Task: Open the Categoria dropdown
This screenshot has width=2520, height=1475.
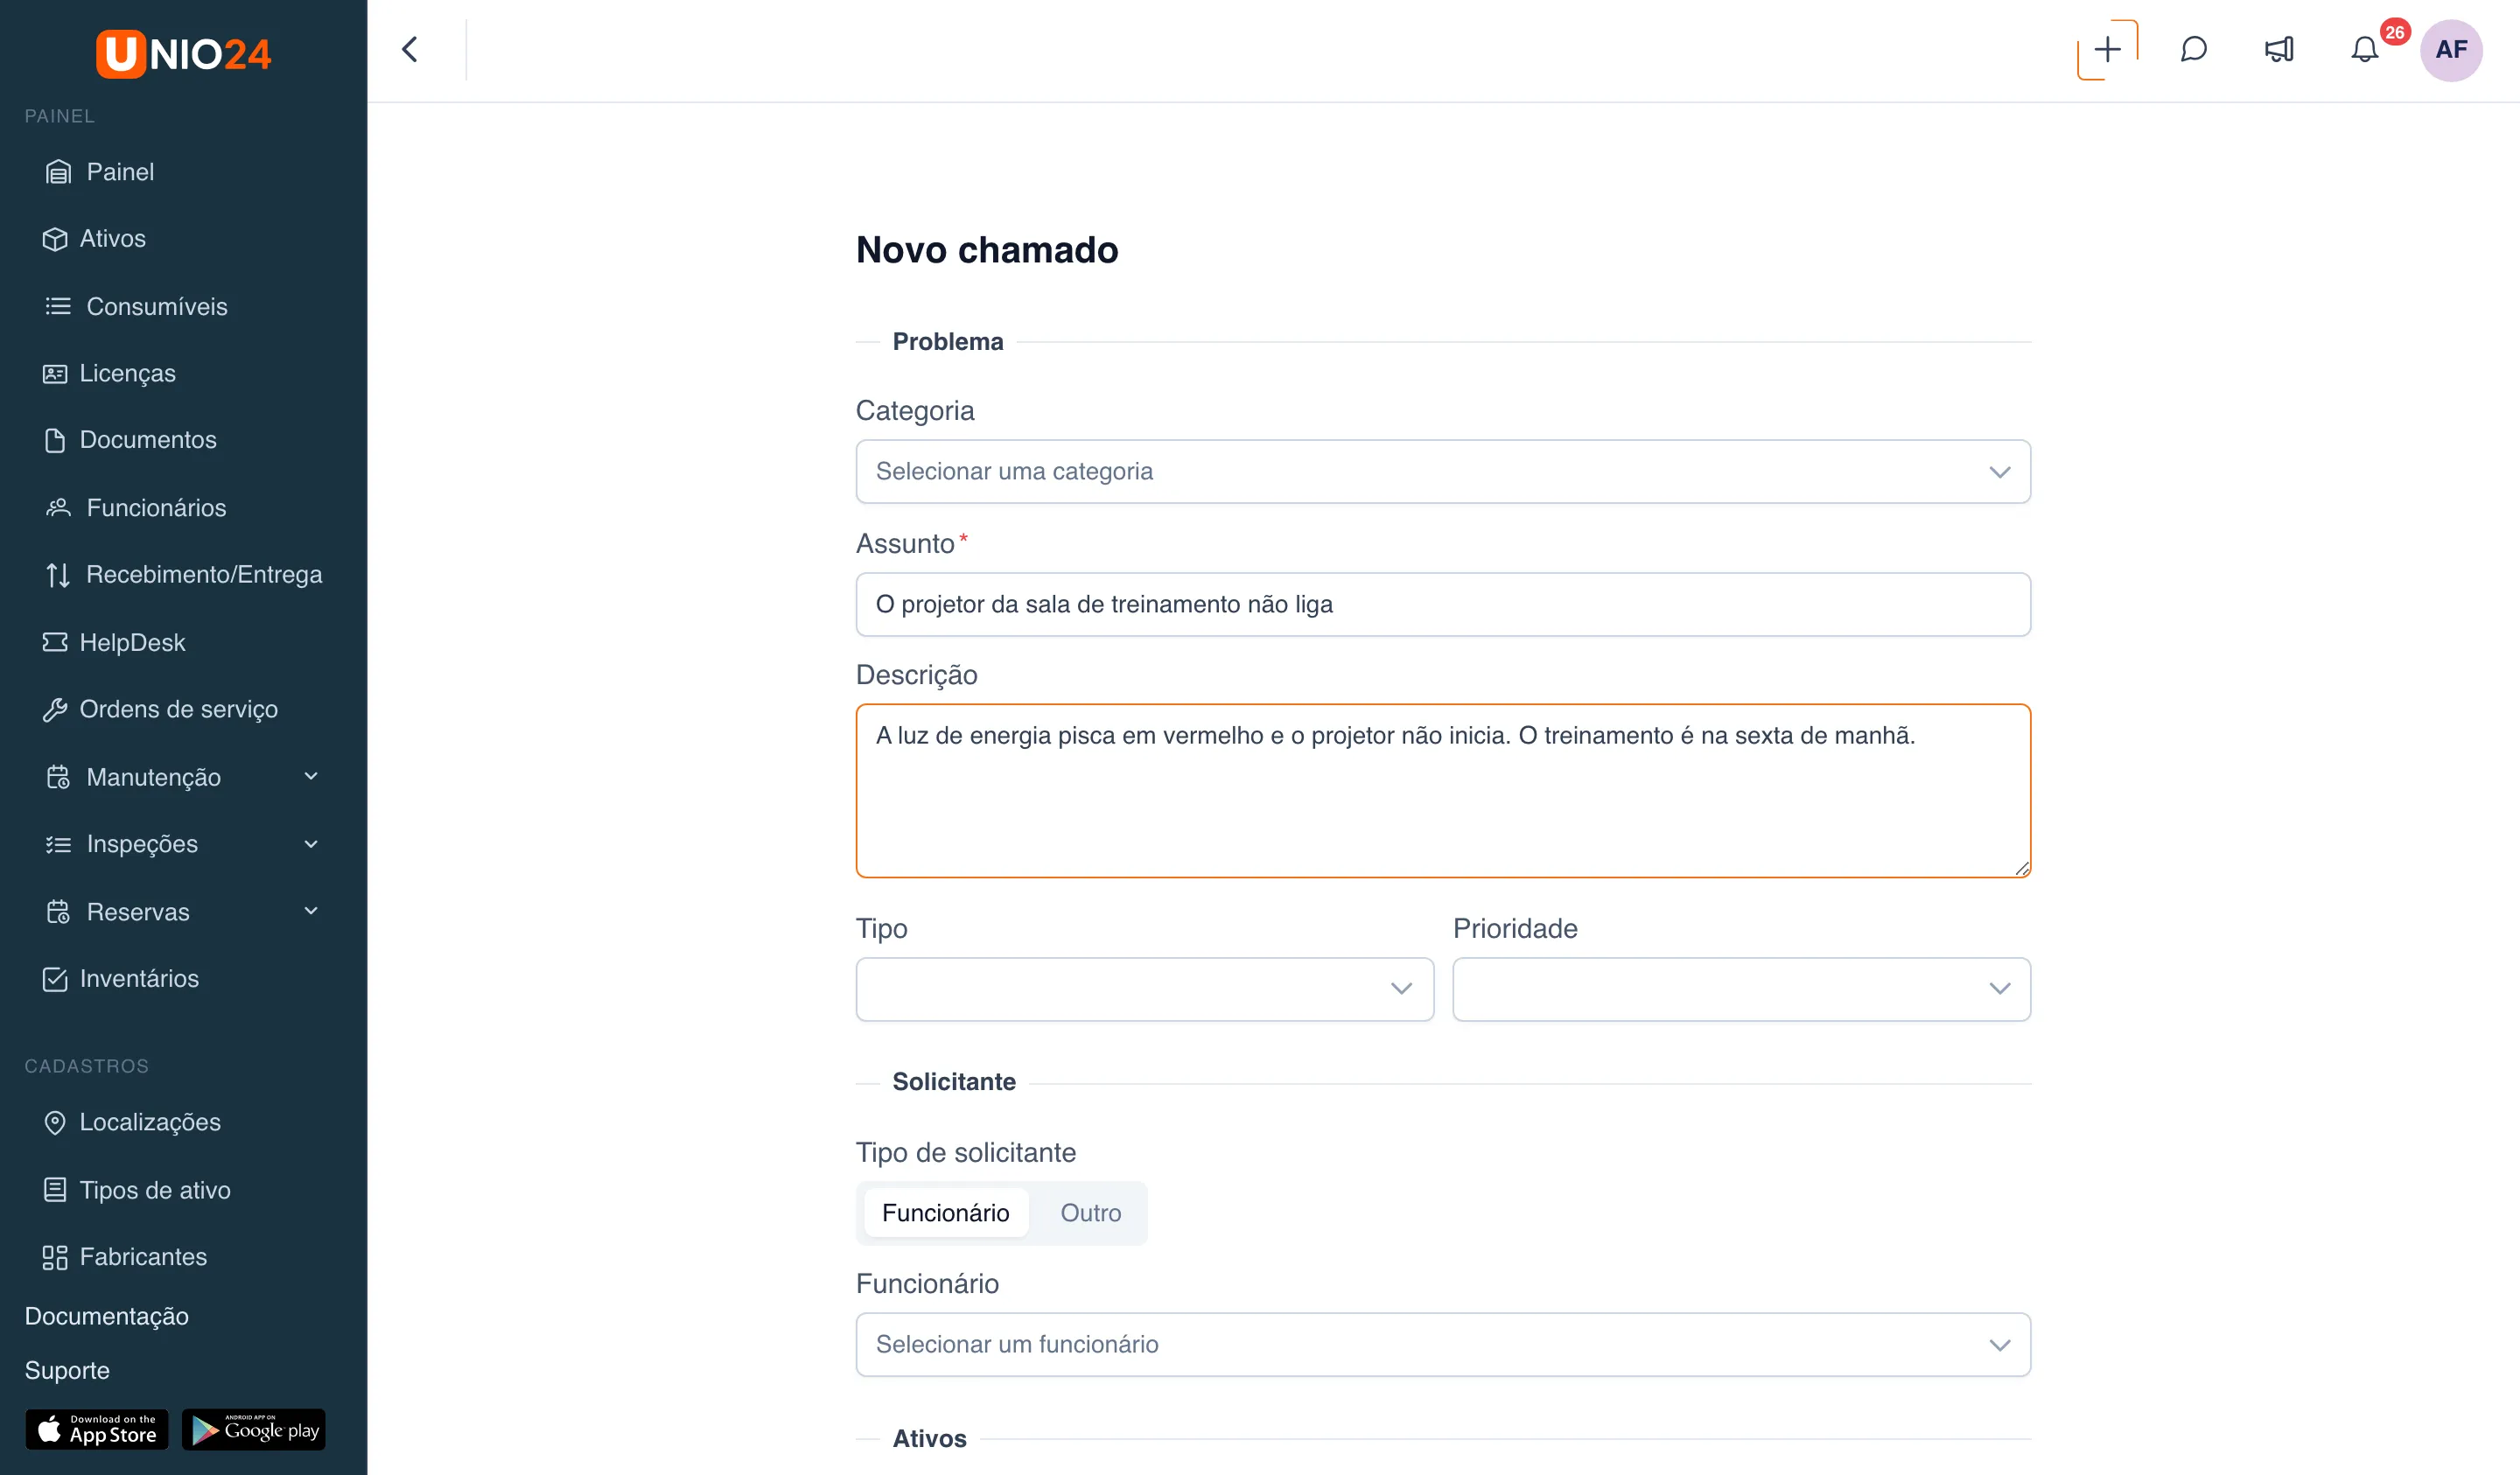Action: point(1442,472)
